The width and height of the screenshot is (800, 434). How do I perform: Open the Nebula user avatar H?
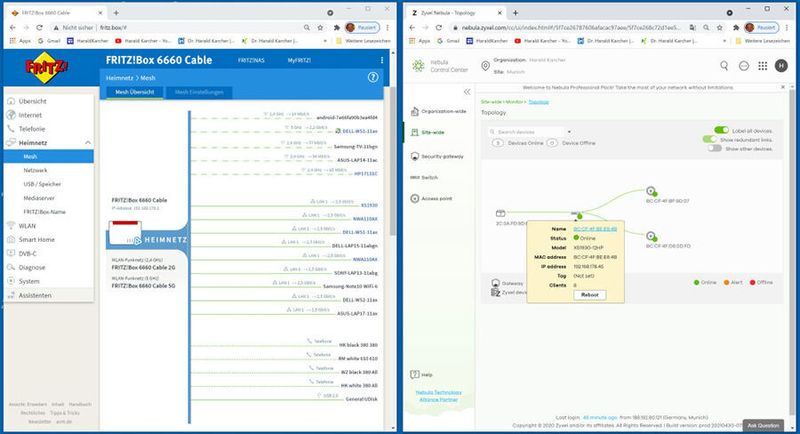click(781, 66)
